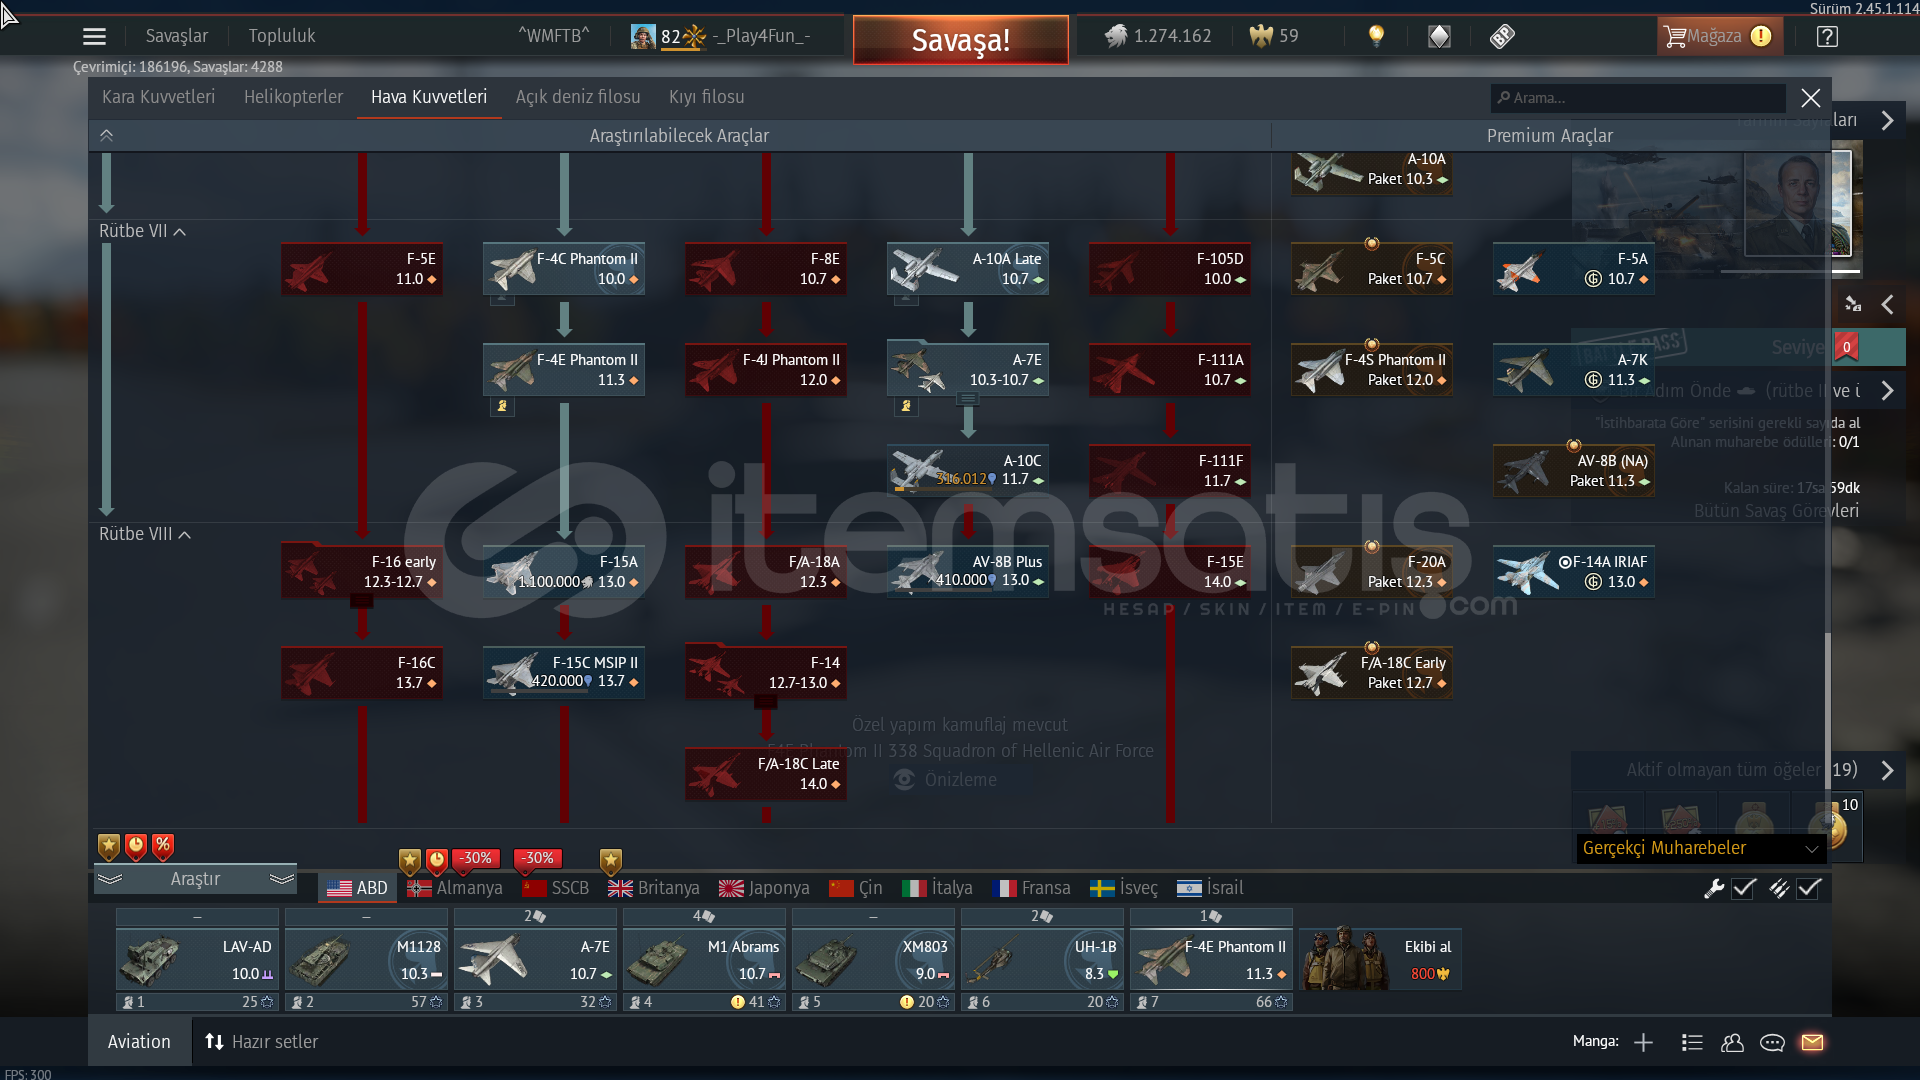Image resolution: width=1920 pixels, height=1080 pixels.
Task: Open the Aviation preset selector
Action: (x=139, y=1042)
